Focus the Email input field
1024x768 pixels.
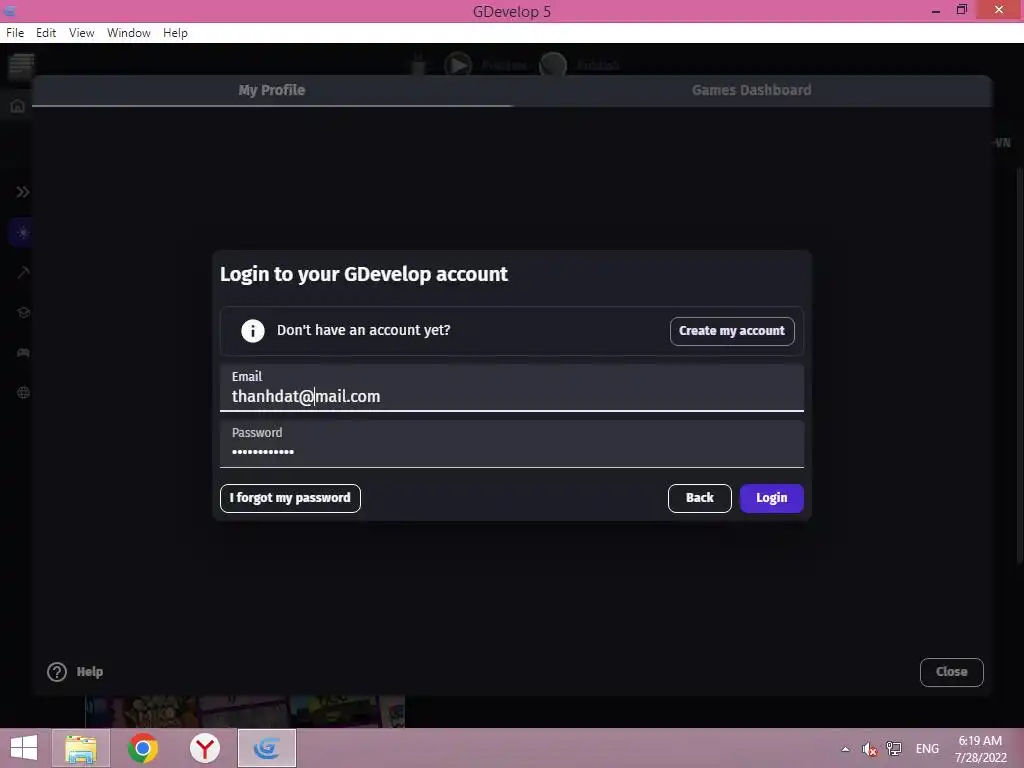click(511, 388)
